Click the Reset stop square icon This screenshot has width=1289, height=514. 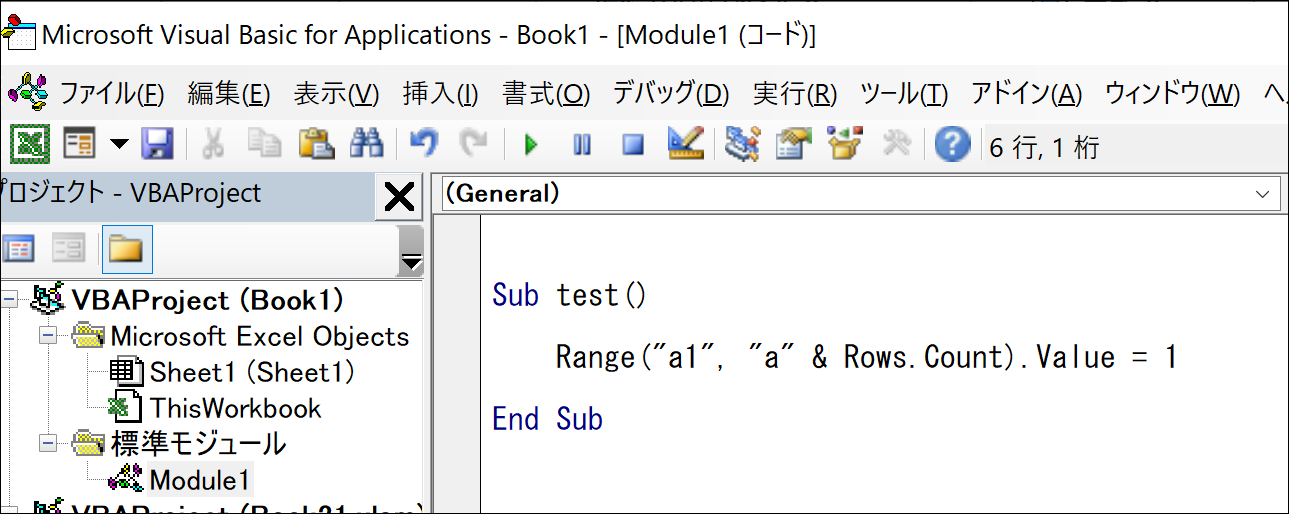pos(633,146)
